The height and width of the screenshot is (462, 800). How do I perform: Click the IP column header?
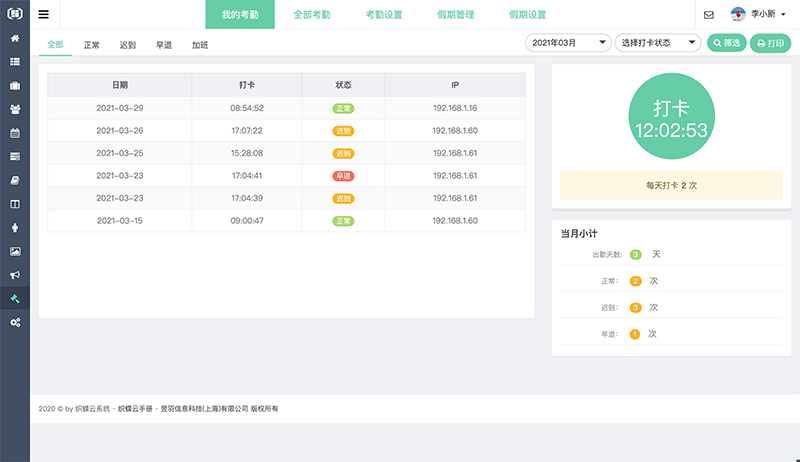(x=455, y=85)
